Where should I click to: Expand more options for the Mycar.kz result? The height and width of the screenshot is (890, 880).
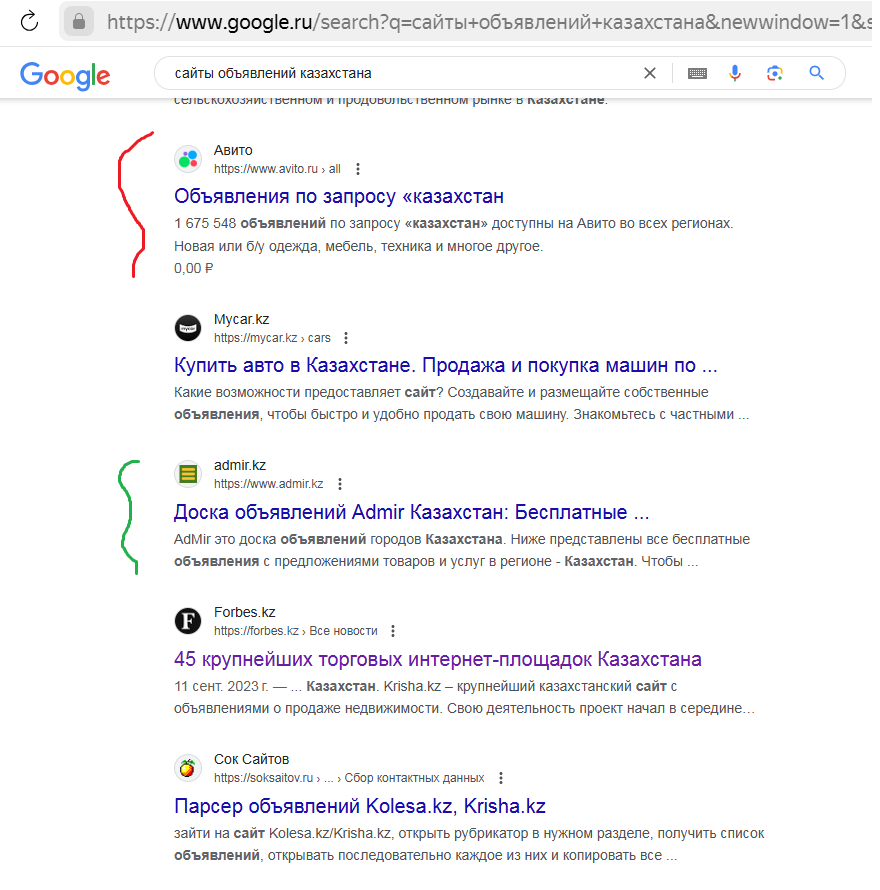tap(347, 338)
